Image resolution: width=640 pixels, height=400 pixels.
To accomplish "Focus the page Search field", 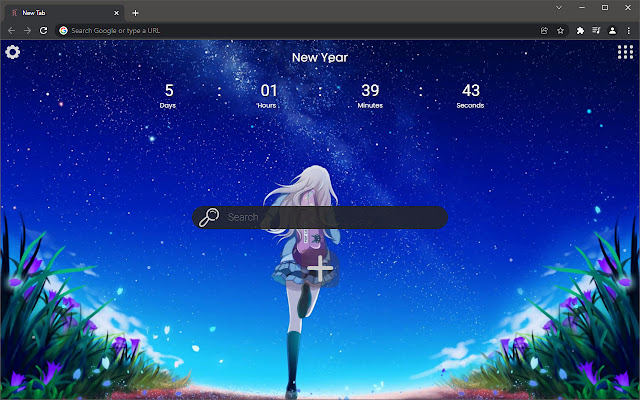I will tap(320, 217).
